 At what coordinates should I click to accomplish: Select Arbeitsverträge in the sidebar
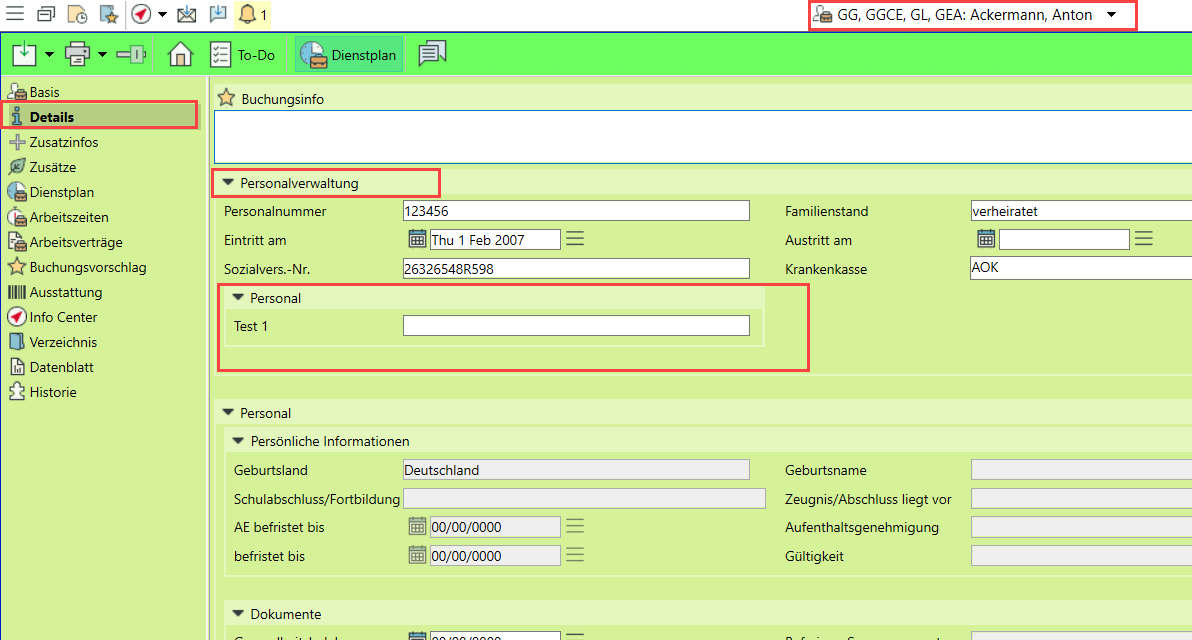[x=76, y=242]
